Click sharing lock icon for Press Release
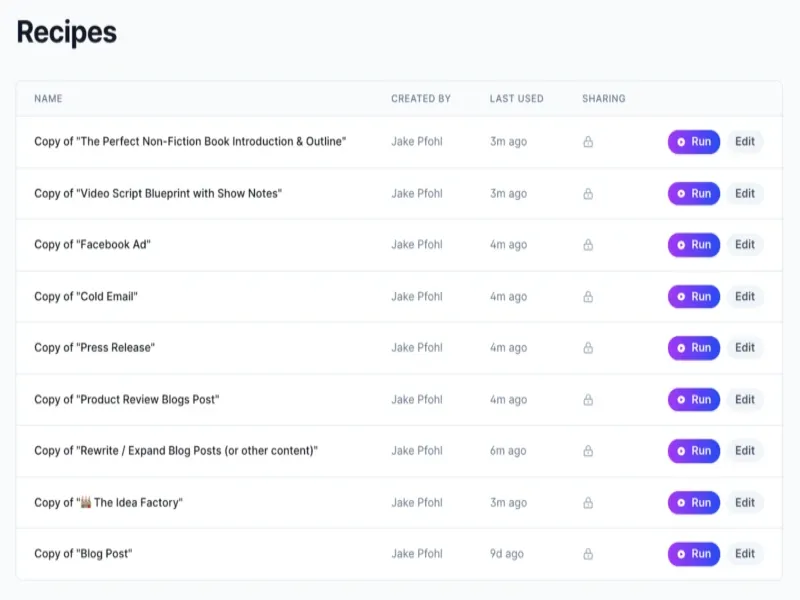Viewport: 800px width, 600px height. (x=588, y=348)
